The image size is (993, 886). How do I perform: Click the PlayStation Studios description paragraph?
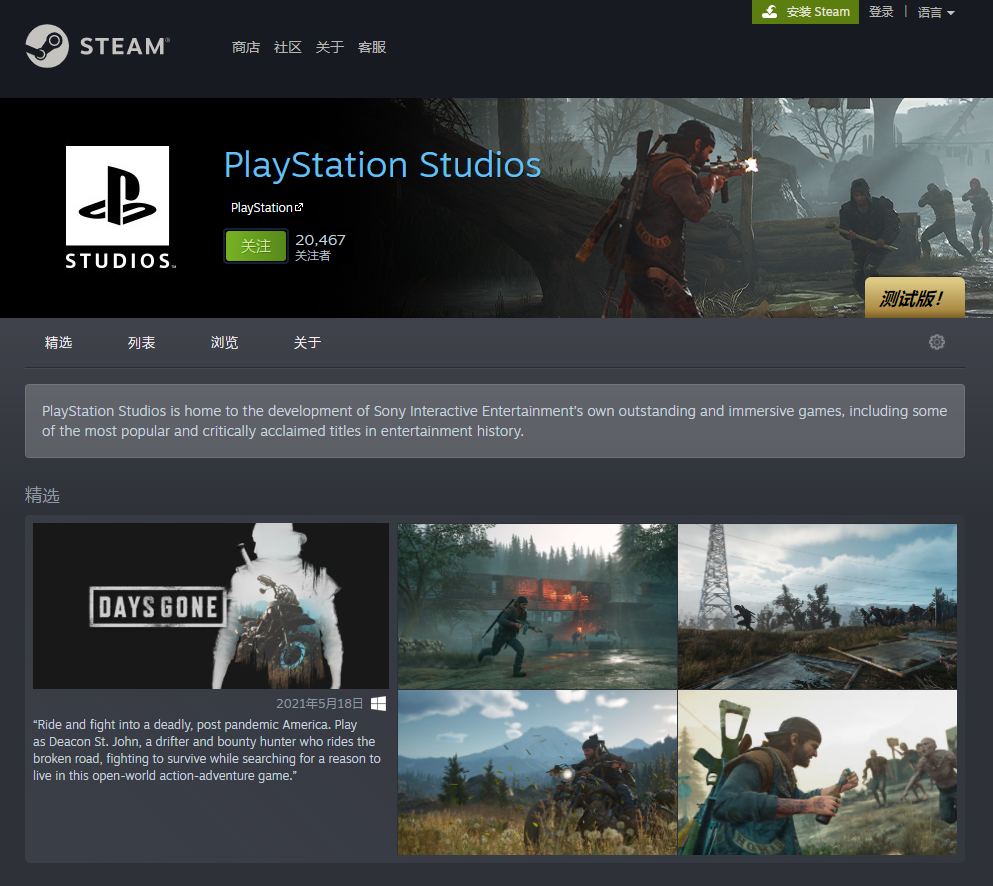click(495, 421)
